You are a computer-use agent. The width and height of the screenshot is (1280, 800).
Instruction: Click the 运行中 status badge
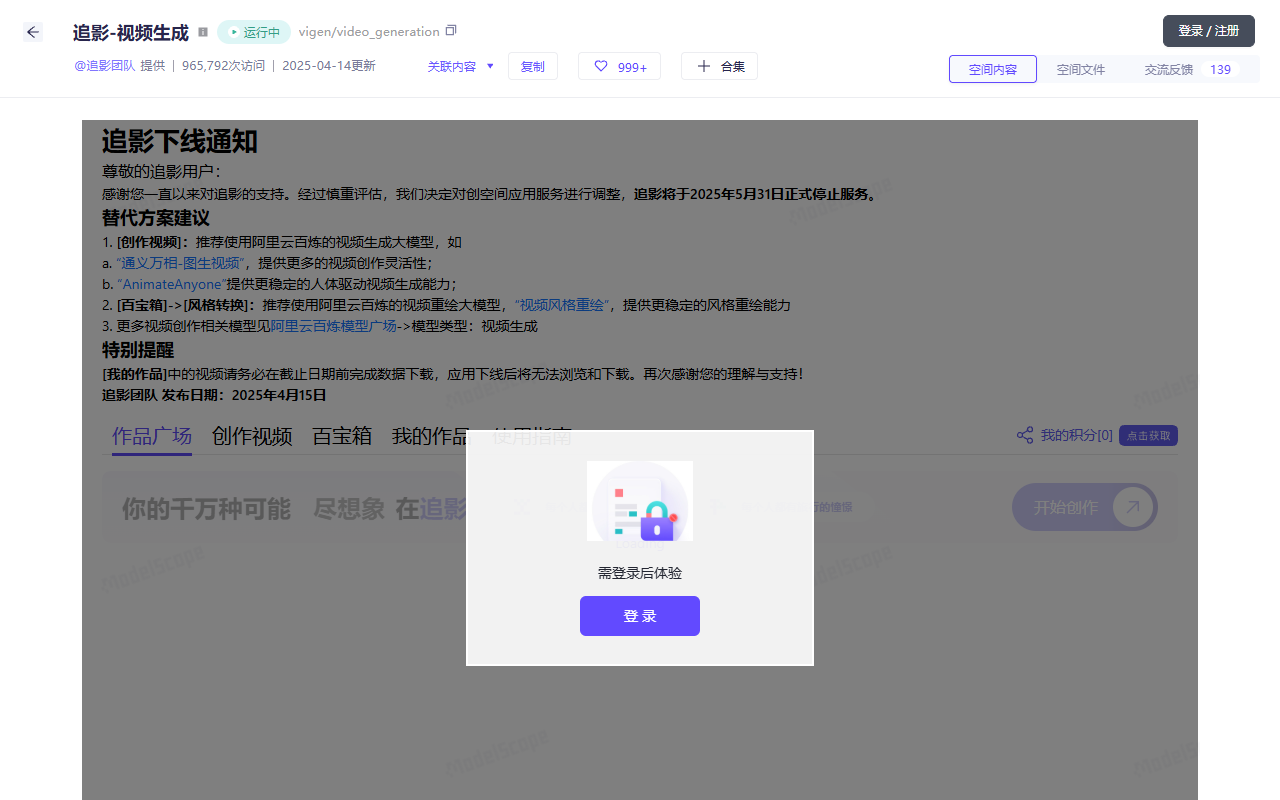pyautogui.click(x=254, y=32)
